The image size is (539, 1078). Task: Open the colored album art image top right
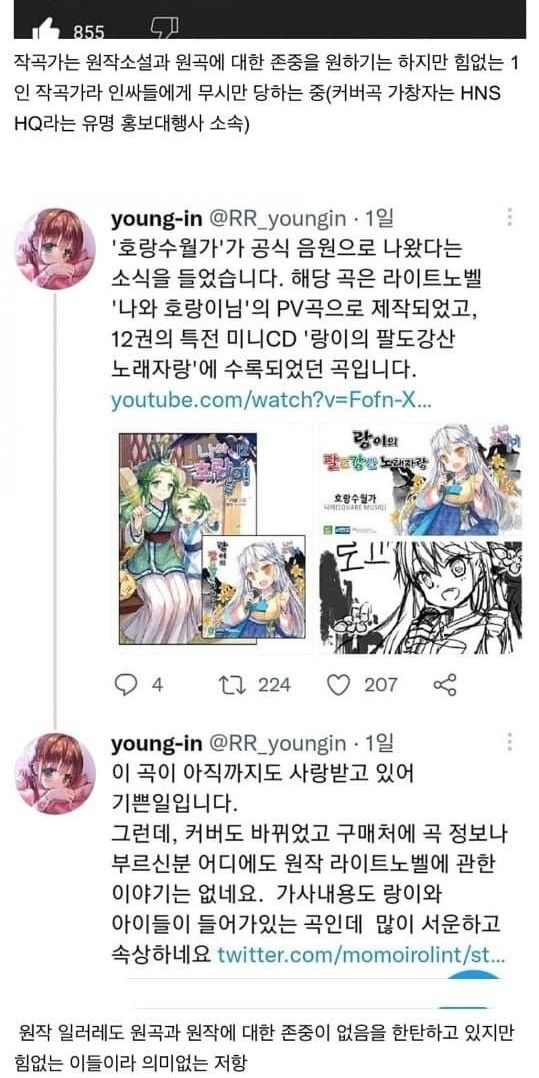[x=419, y=480]
